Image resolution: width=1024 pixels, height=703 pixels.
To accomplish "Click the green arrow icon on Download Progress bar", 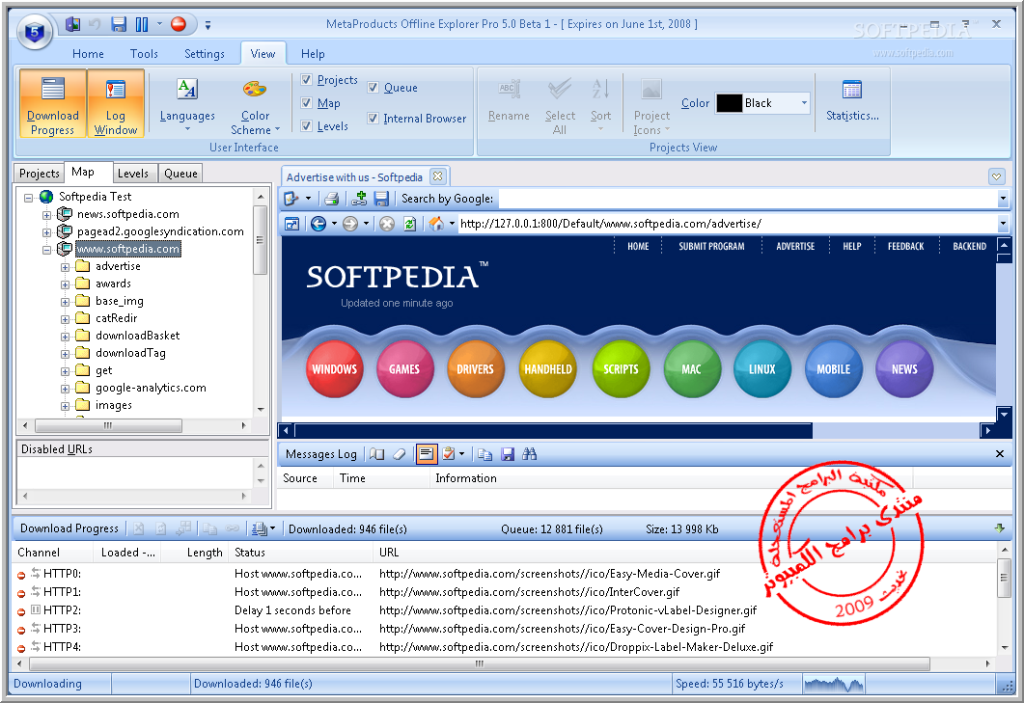I will point(1000,528).
